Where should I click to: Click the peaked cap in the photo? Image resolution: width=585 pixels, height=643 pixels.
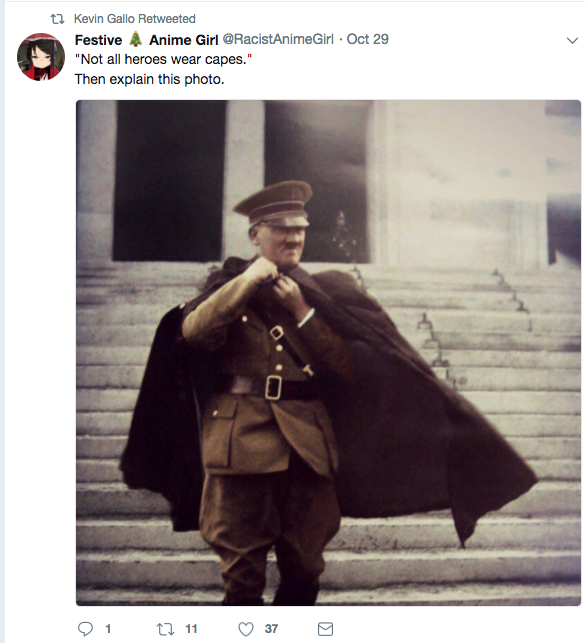click(275, 204)
